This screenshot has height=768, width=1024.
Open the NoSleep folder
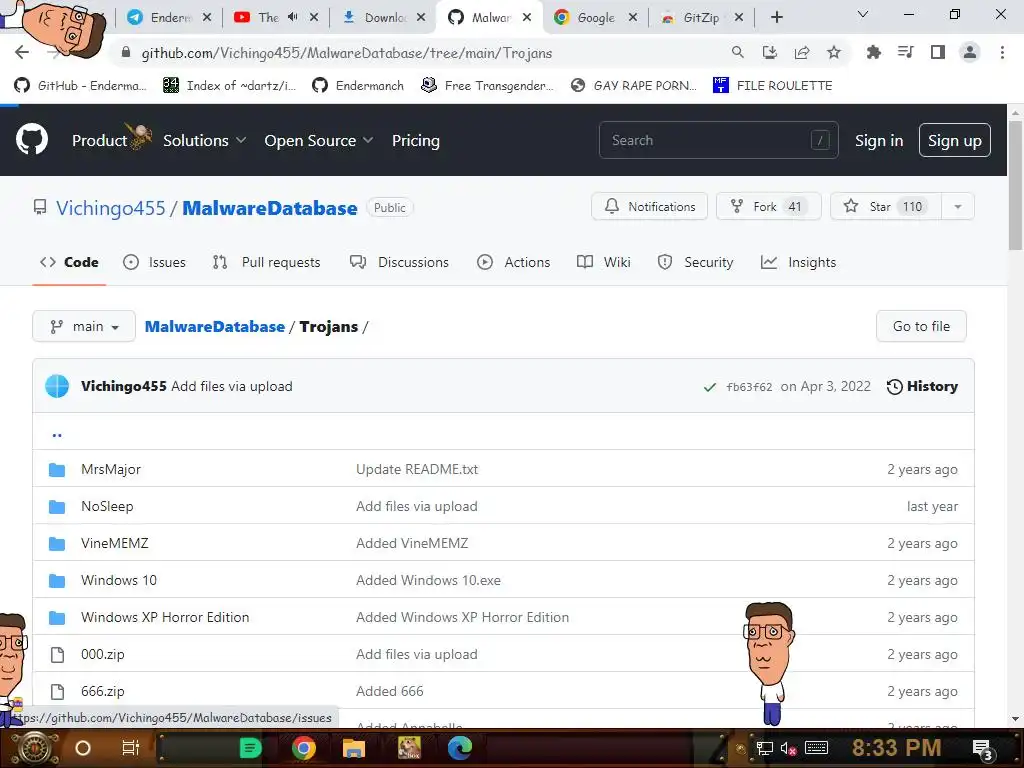(x=107, y=506)
